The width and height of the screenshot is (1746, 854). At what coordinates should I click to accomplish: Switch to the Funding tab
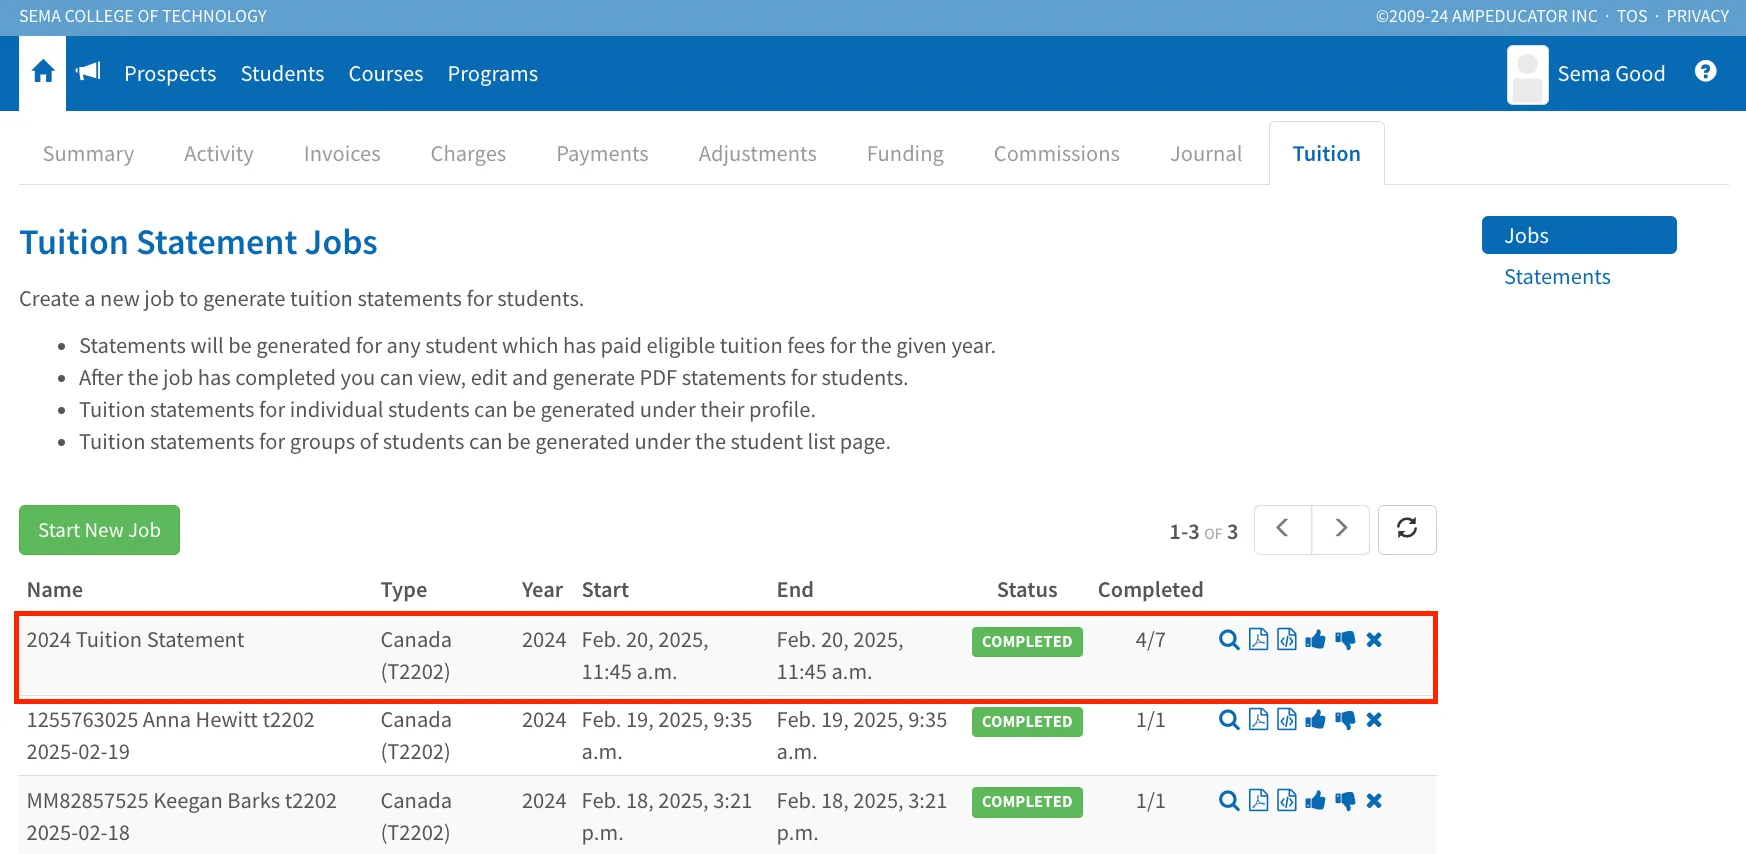pyautogui.click(x=905, y=154)
